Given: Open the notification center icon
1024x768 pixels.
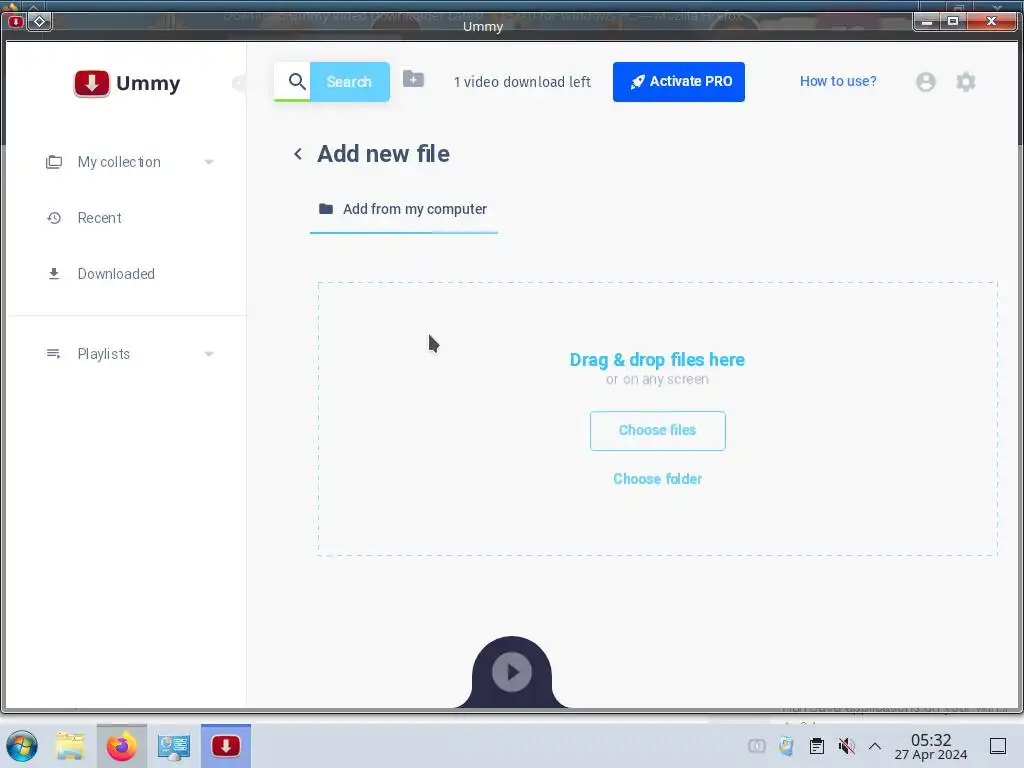Looking at the screenshot, I should pyautogui.click(x=998, y=746).
